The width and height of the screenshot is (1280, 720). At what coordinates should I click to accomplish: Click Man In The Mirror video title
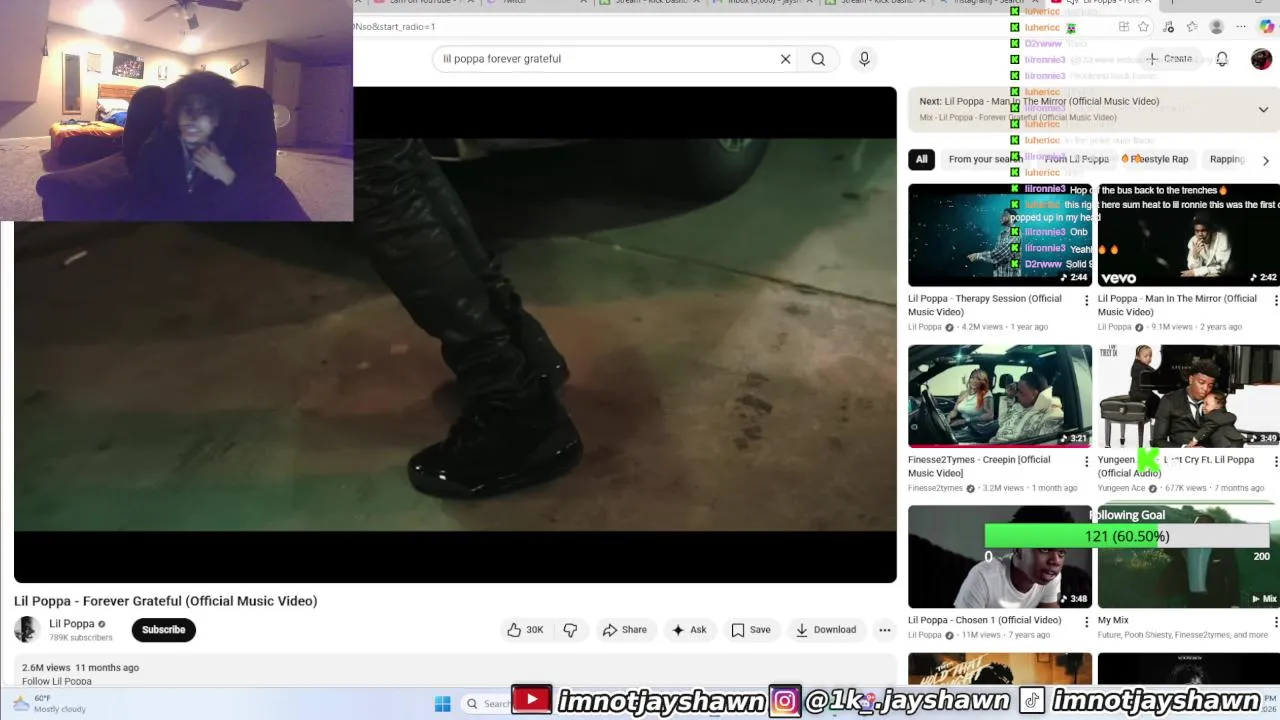tap(1177, 305)
